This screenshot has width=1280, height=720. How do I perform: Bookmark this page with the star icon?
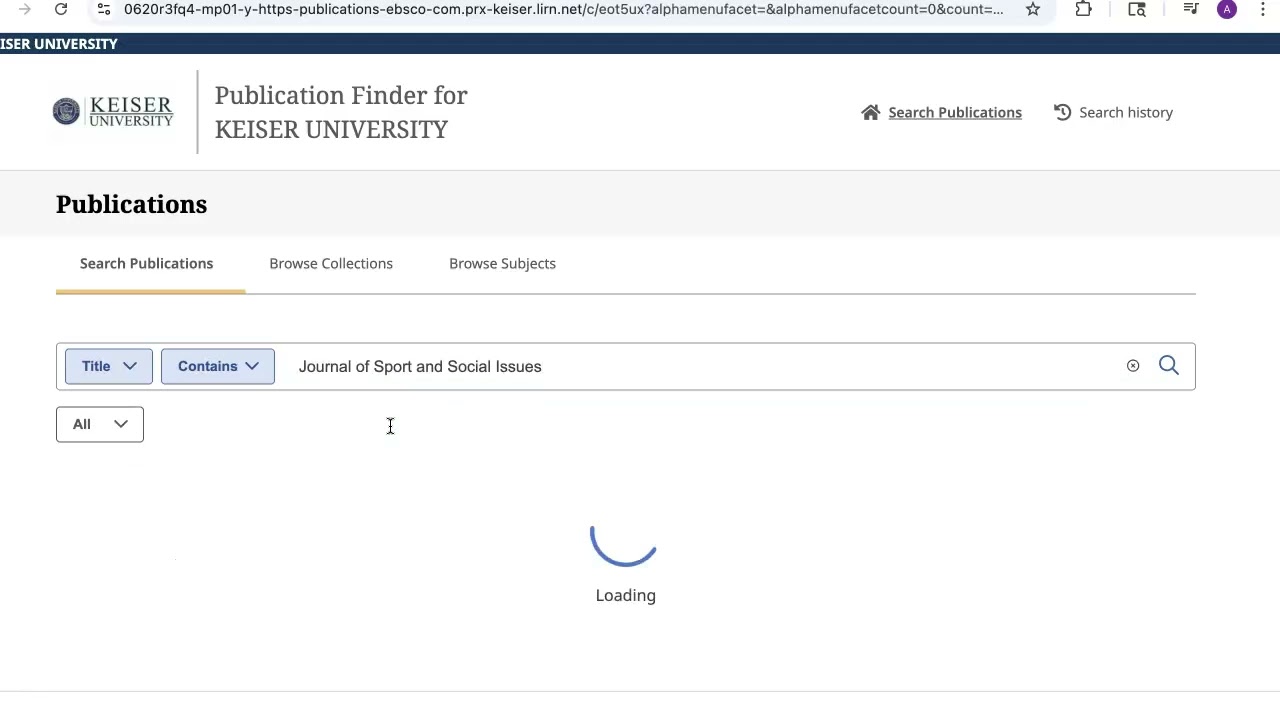pyautogui.click(x=1033, y=9)
